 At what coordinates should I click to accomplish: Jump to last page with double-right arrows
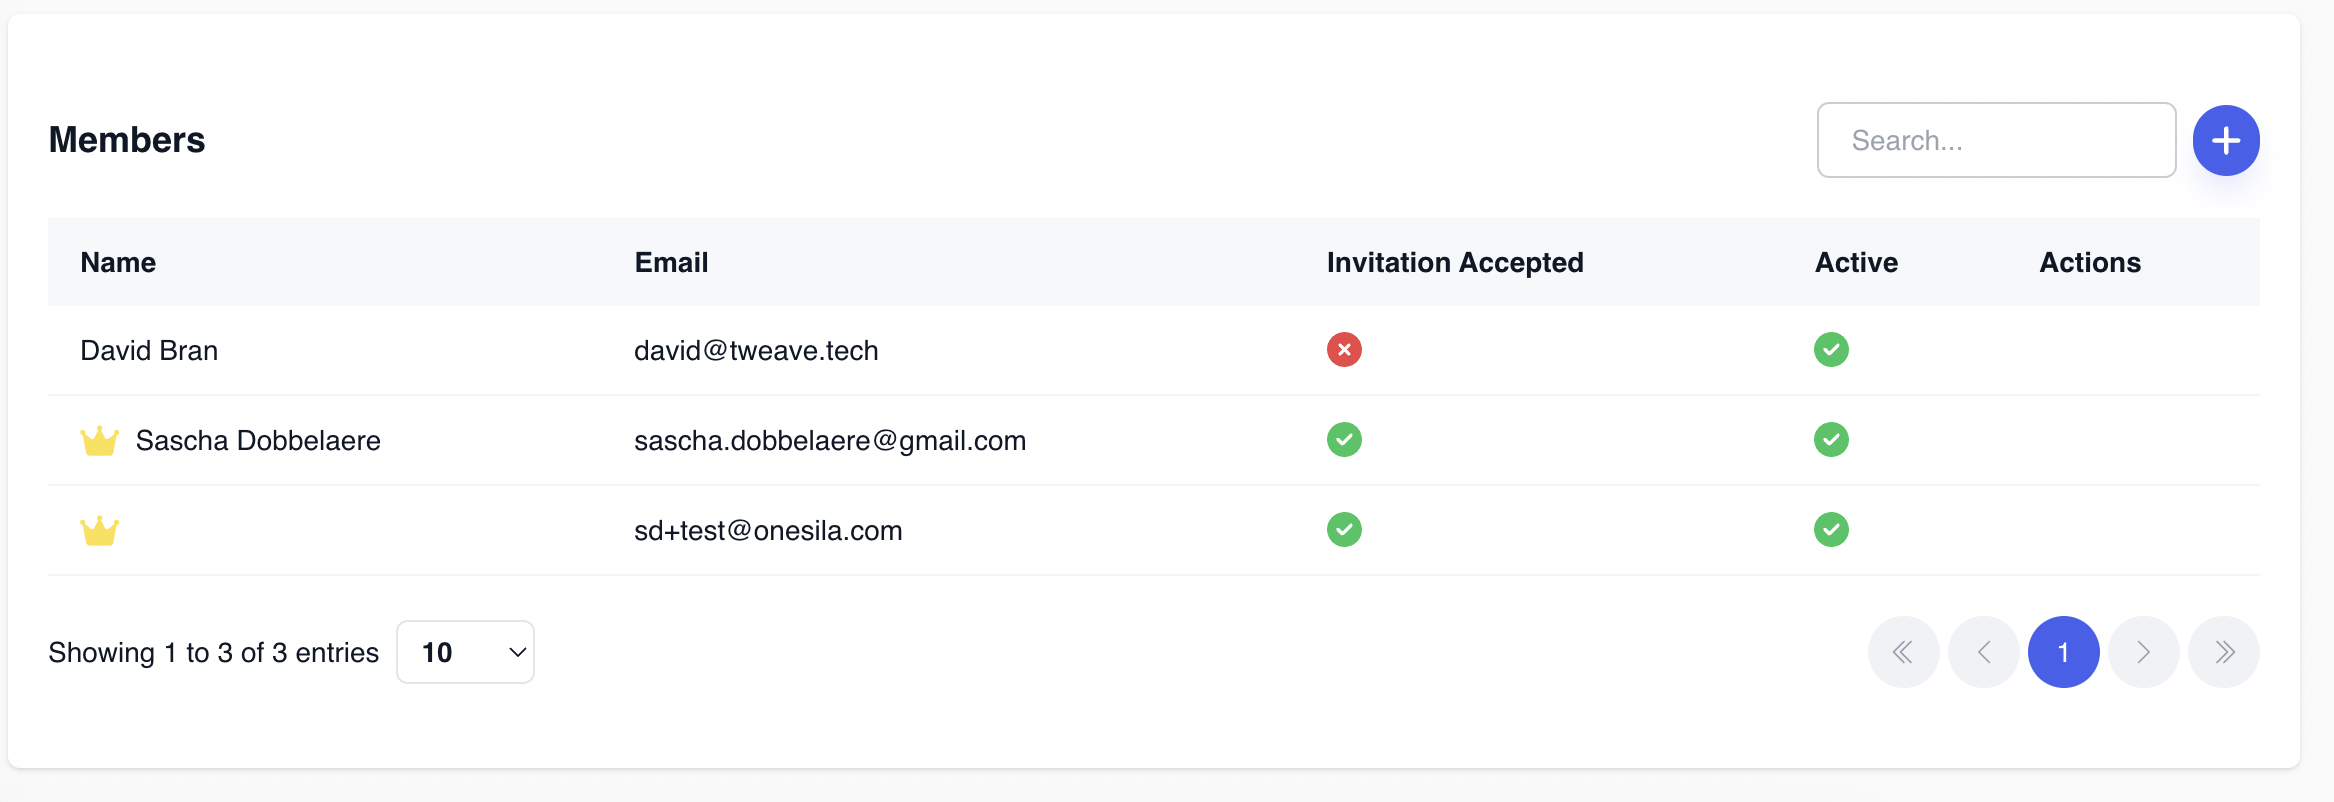click(x=2223, y=652)
